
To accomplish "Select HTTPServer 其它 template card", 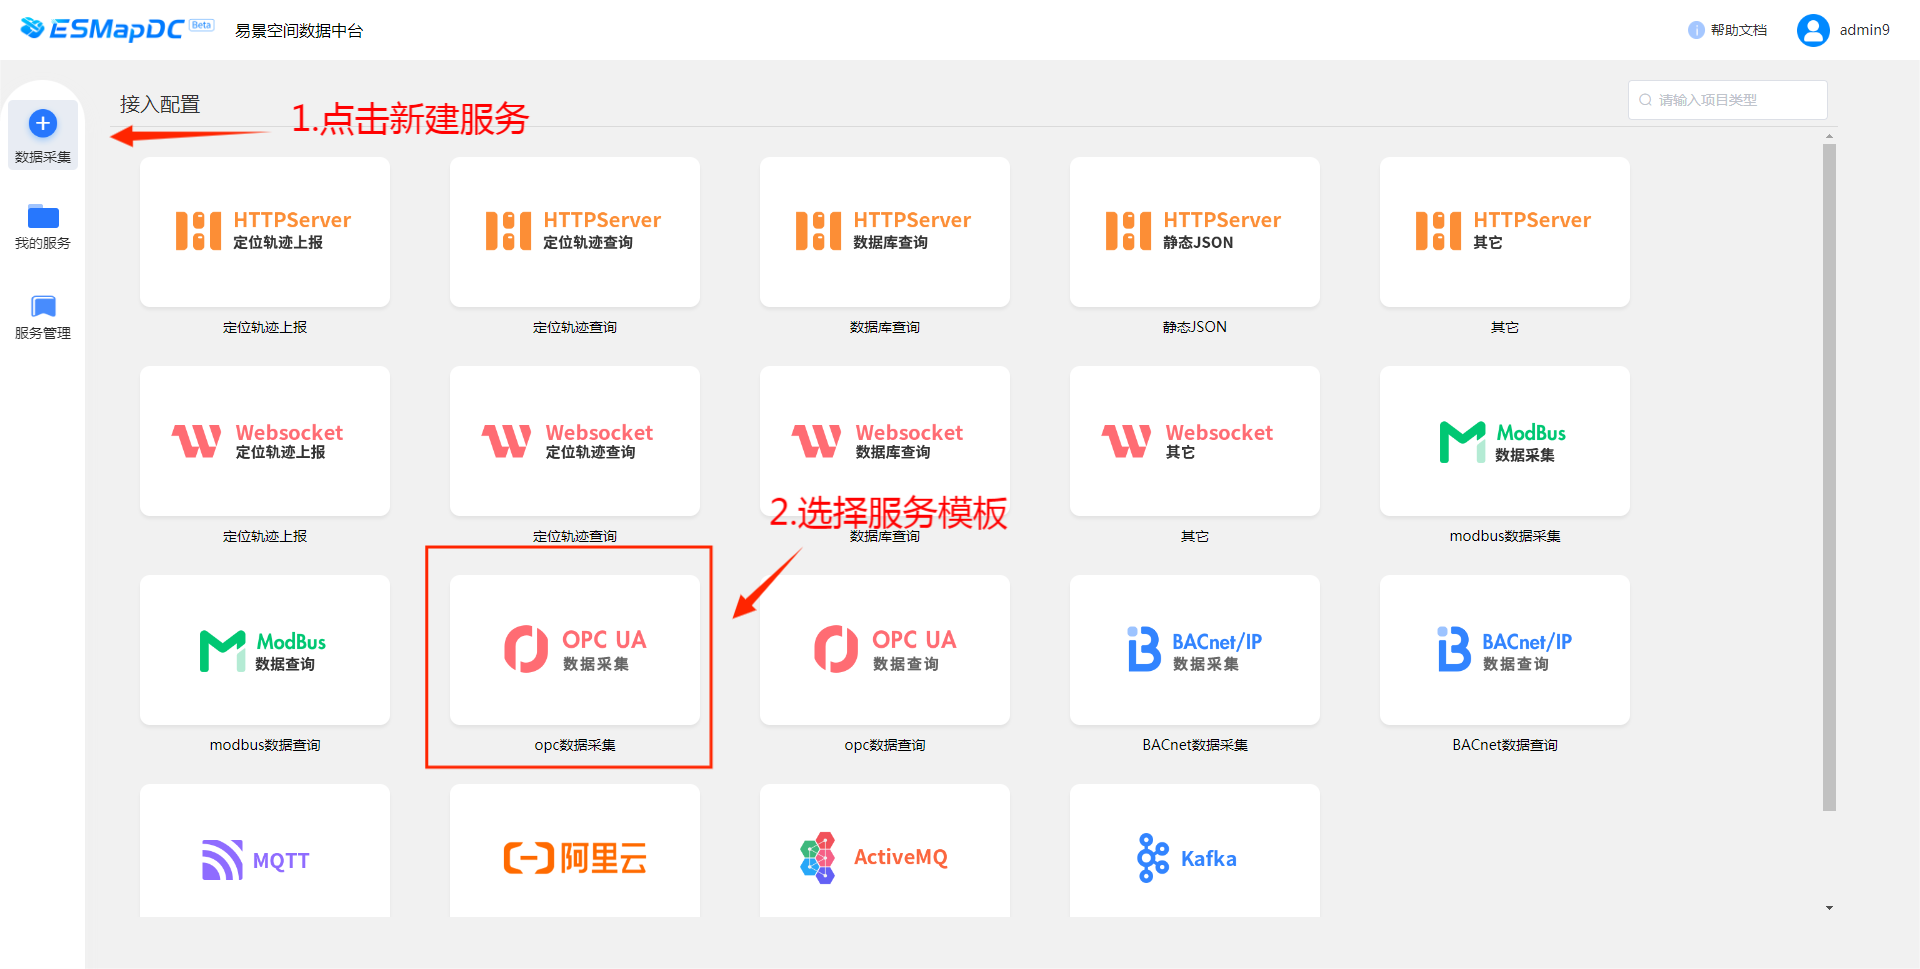I will click(x=1505, y=232).
